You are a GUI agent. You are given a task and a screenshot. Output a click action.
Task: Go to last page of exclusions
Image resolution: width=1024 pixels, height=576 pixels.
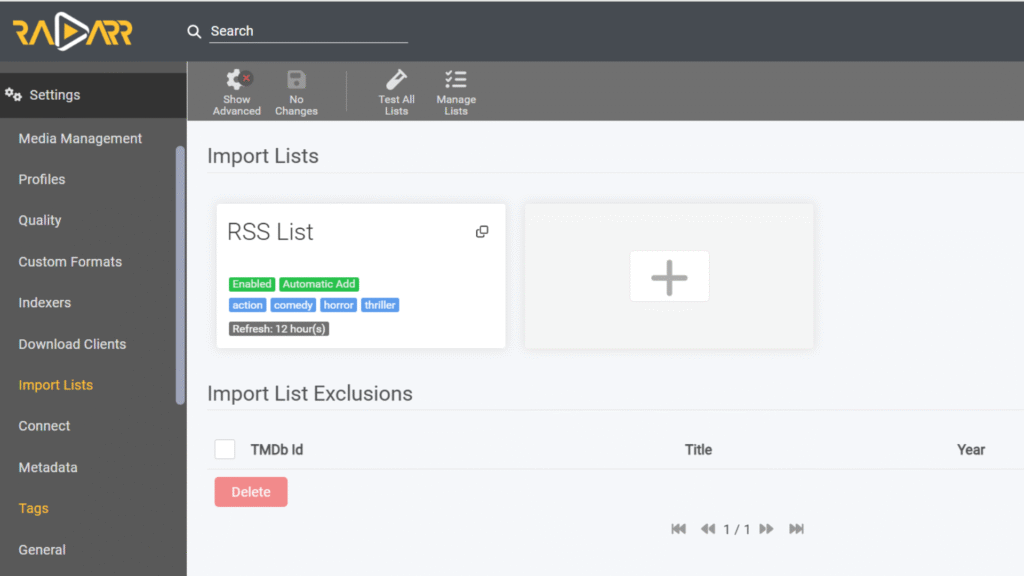pos(797,529)
